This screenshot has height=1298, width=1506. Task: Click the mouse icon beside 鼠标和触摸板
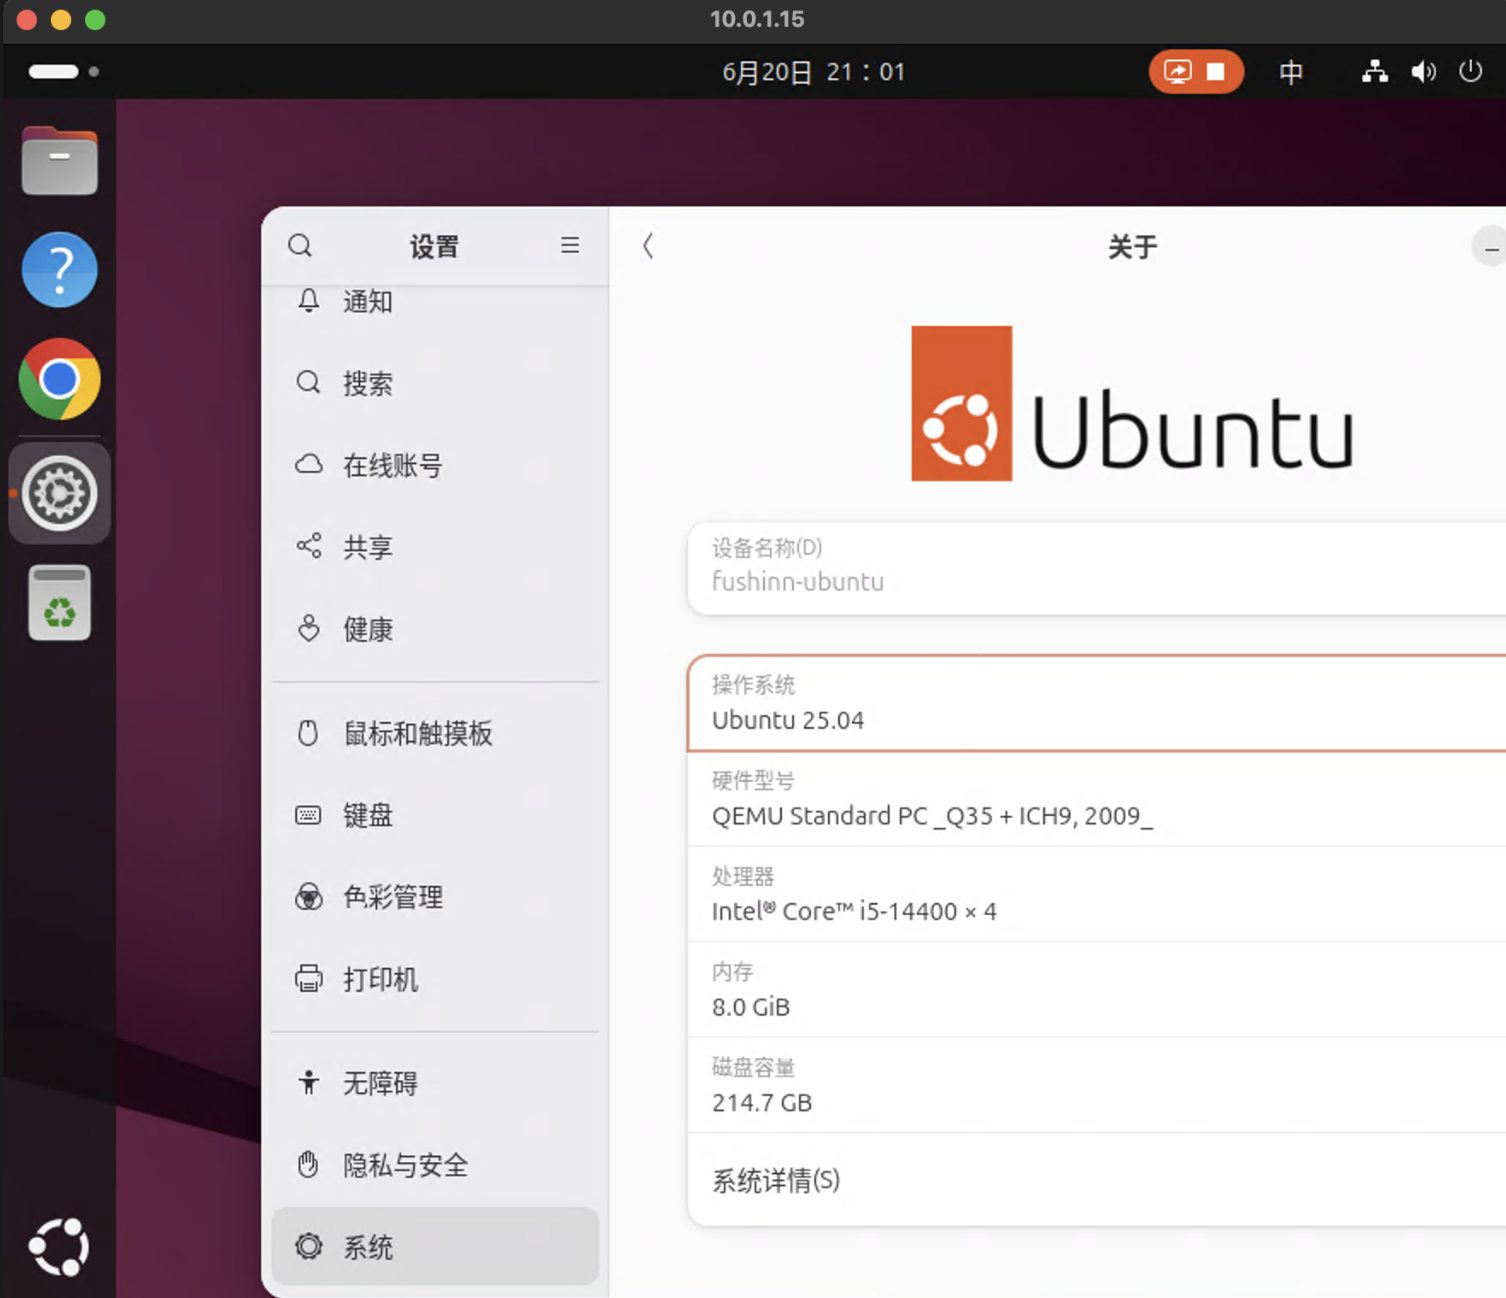(x=309, y=733)
